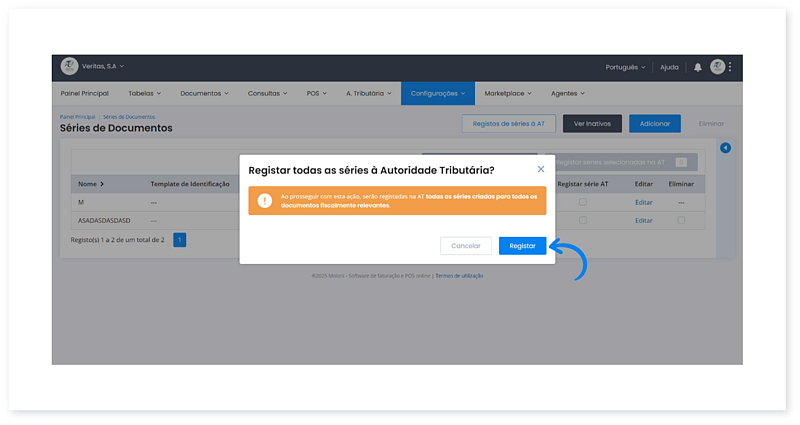This screenshot has width=800, height=425.
Task: Sort by the Nome column arrow
Action: click(102, 184)
